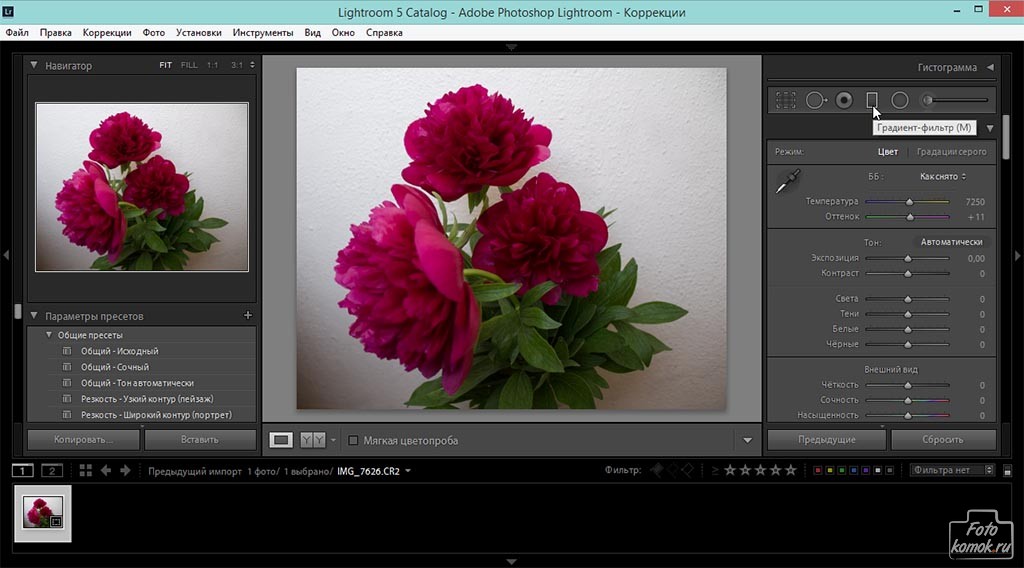Click the Температура slider handle
1024x568 pixels.
pyautogui.click(x=909, y=202)
